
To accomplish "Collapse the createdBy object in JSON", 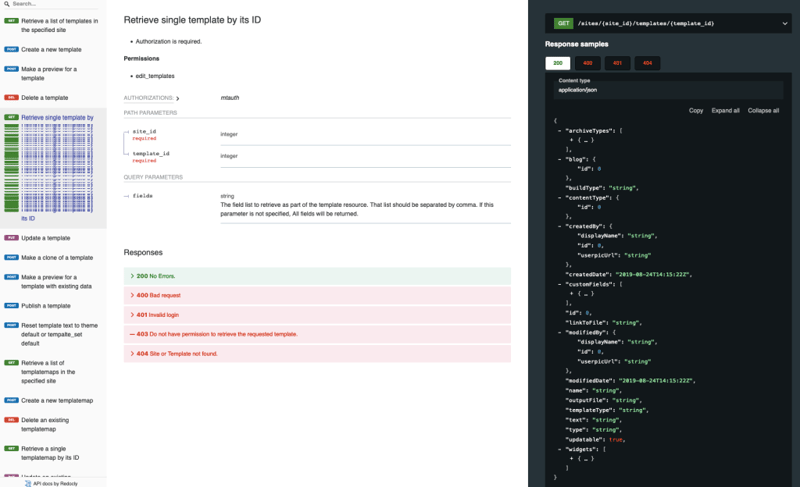I will click(559, 226).
